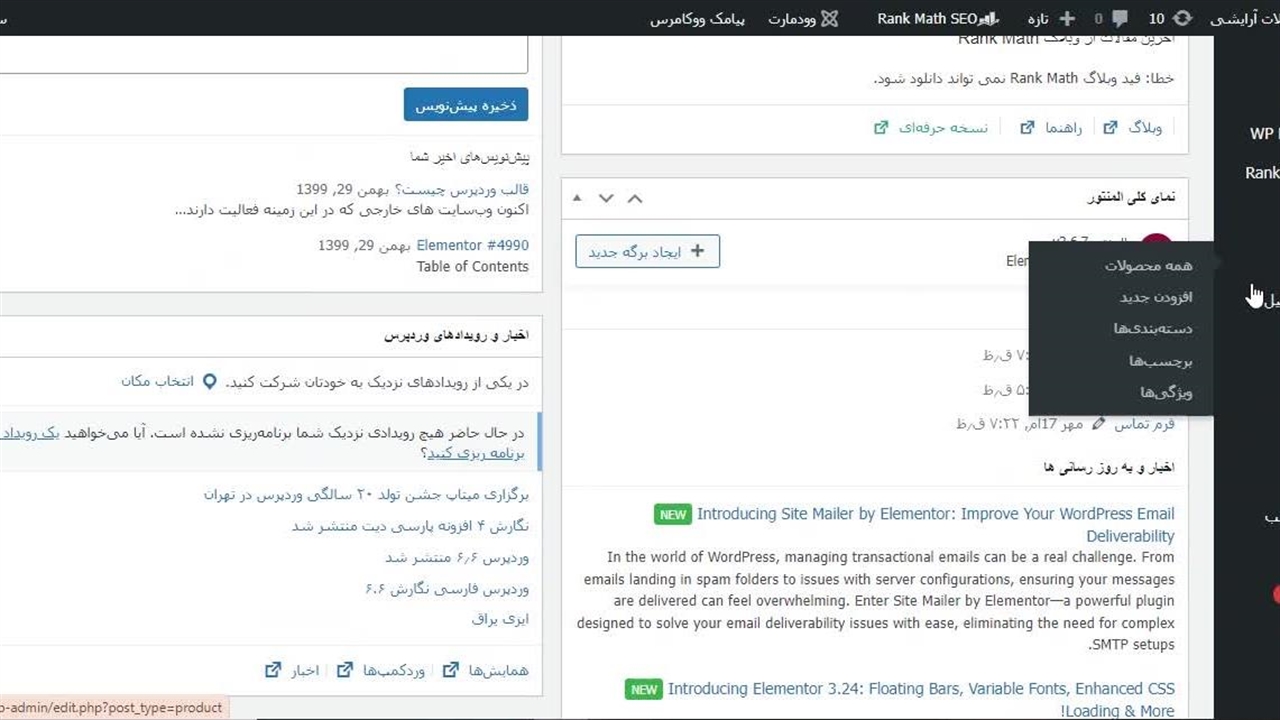Open دسته‌بندی‌ها in the products submenu
This screenshot has width=1280, height=720.
point(1153,329)
